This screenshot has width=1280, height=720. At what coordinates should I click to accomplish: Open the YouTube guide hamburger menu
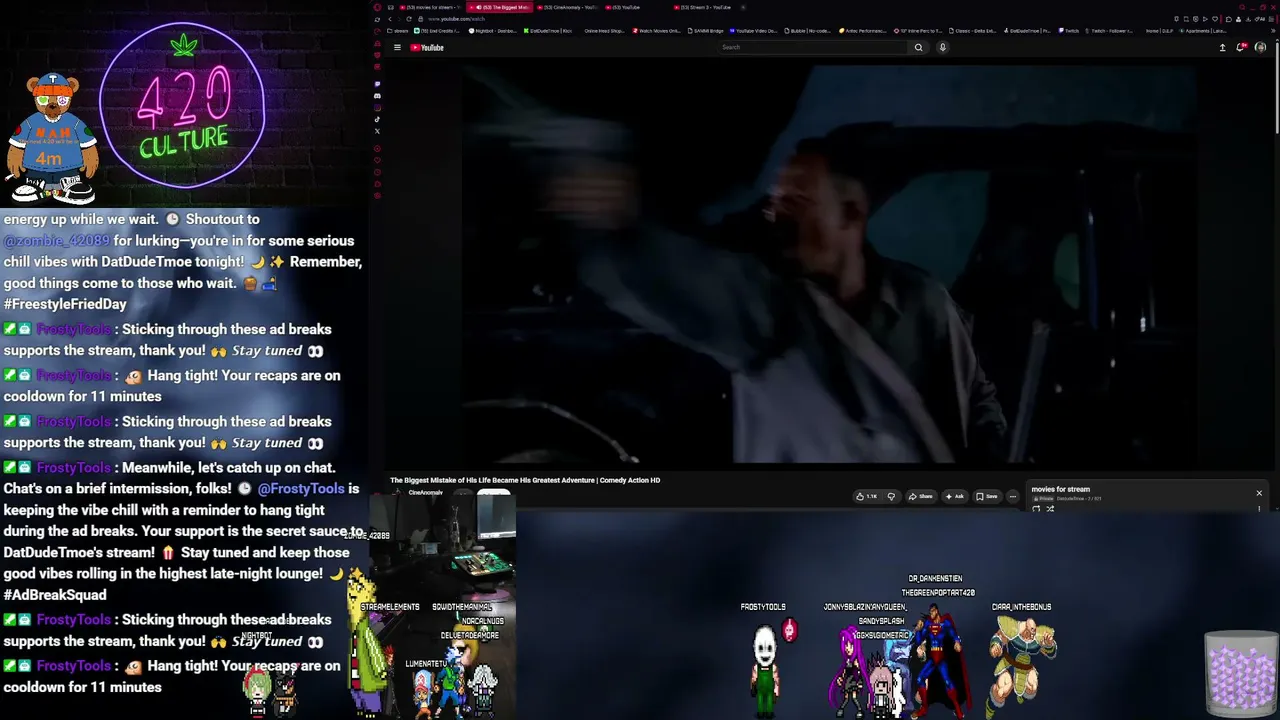pos(397,47)
